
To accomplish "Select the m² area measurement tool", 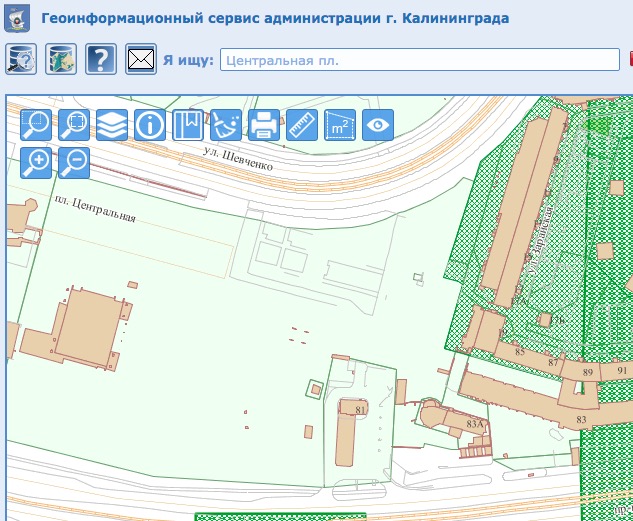I will click(340, 125).
